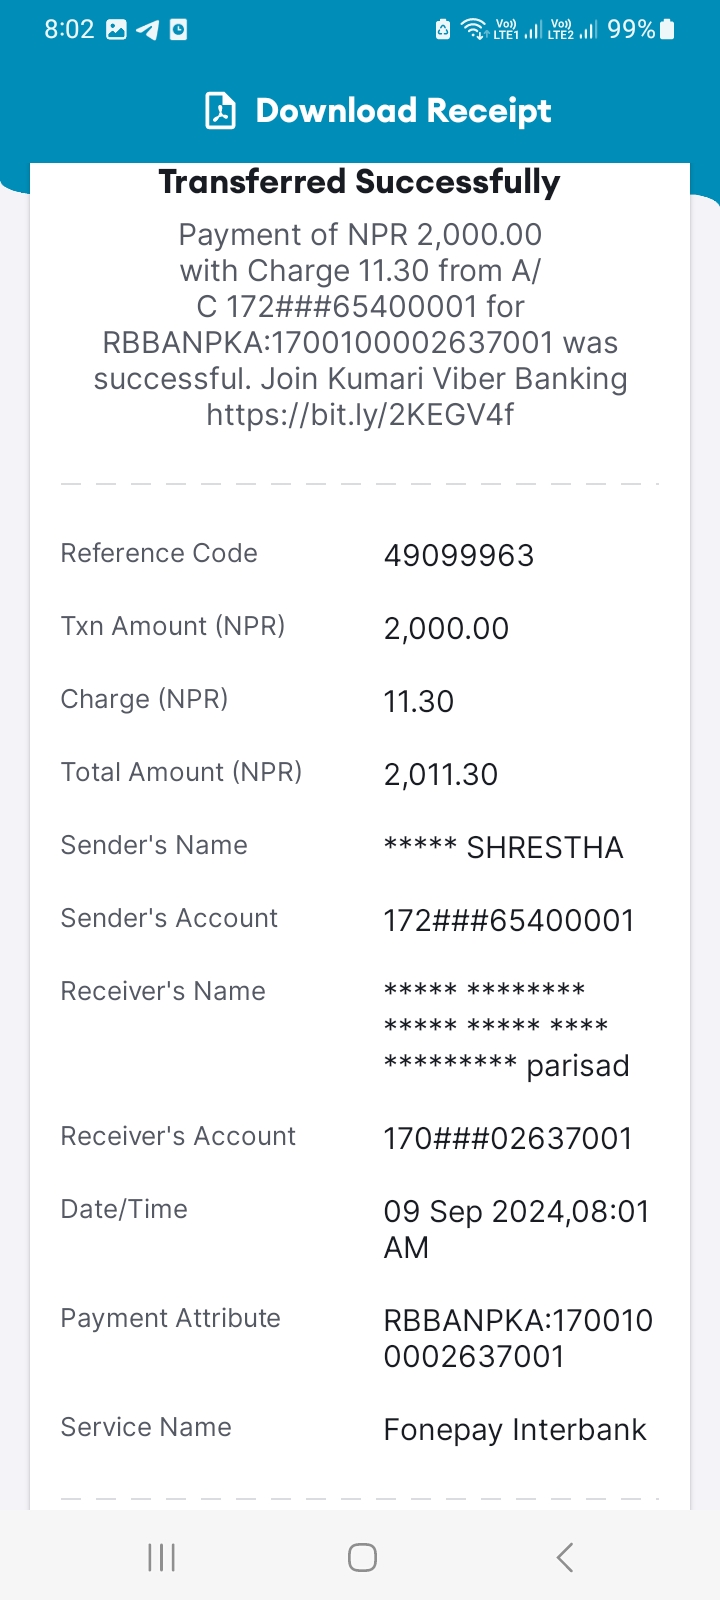The width and height of the screenshot is (720, 1600).
Task: Tap the gallery notification icon in status bar
Action: [x=117, y=30]
